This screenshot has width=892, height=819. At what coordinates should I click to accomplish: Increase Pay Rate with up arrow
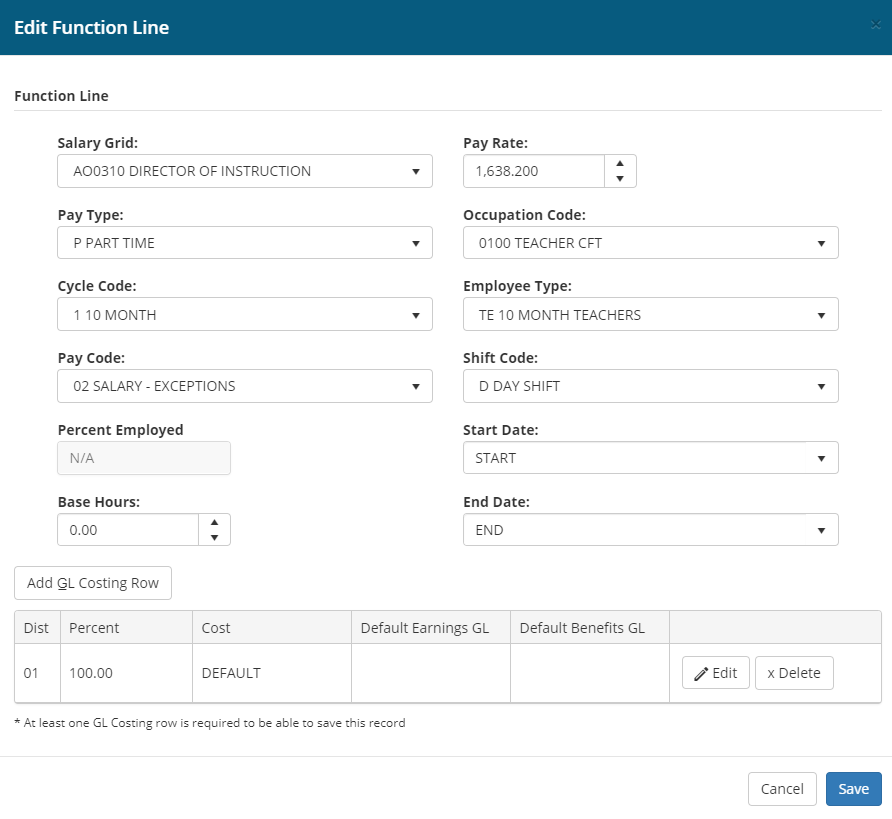[x=620, y=163]
